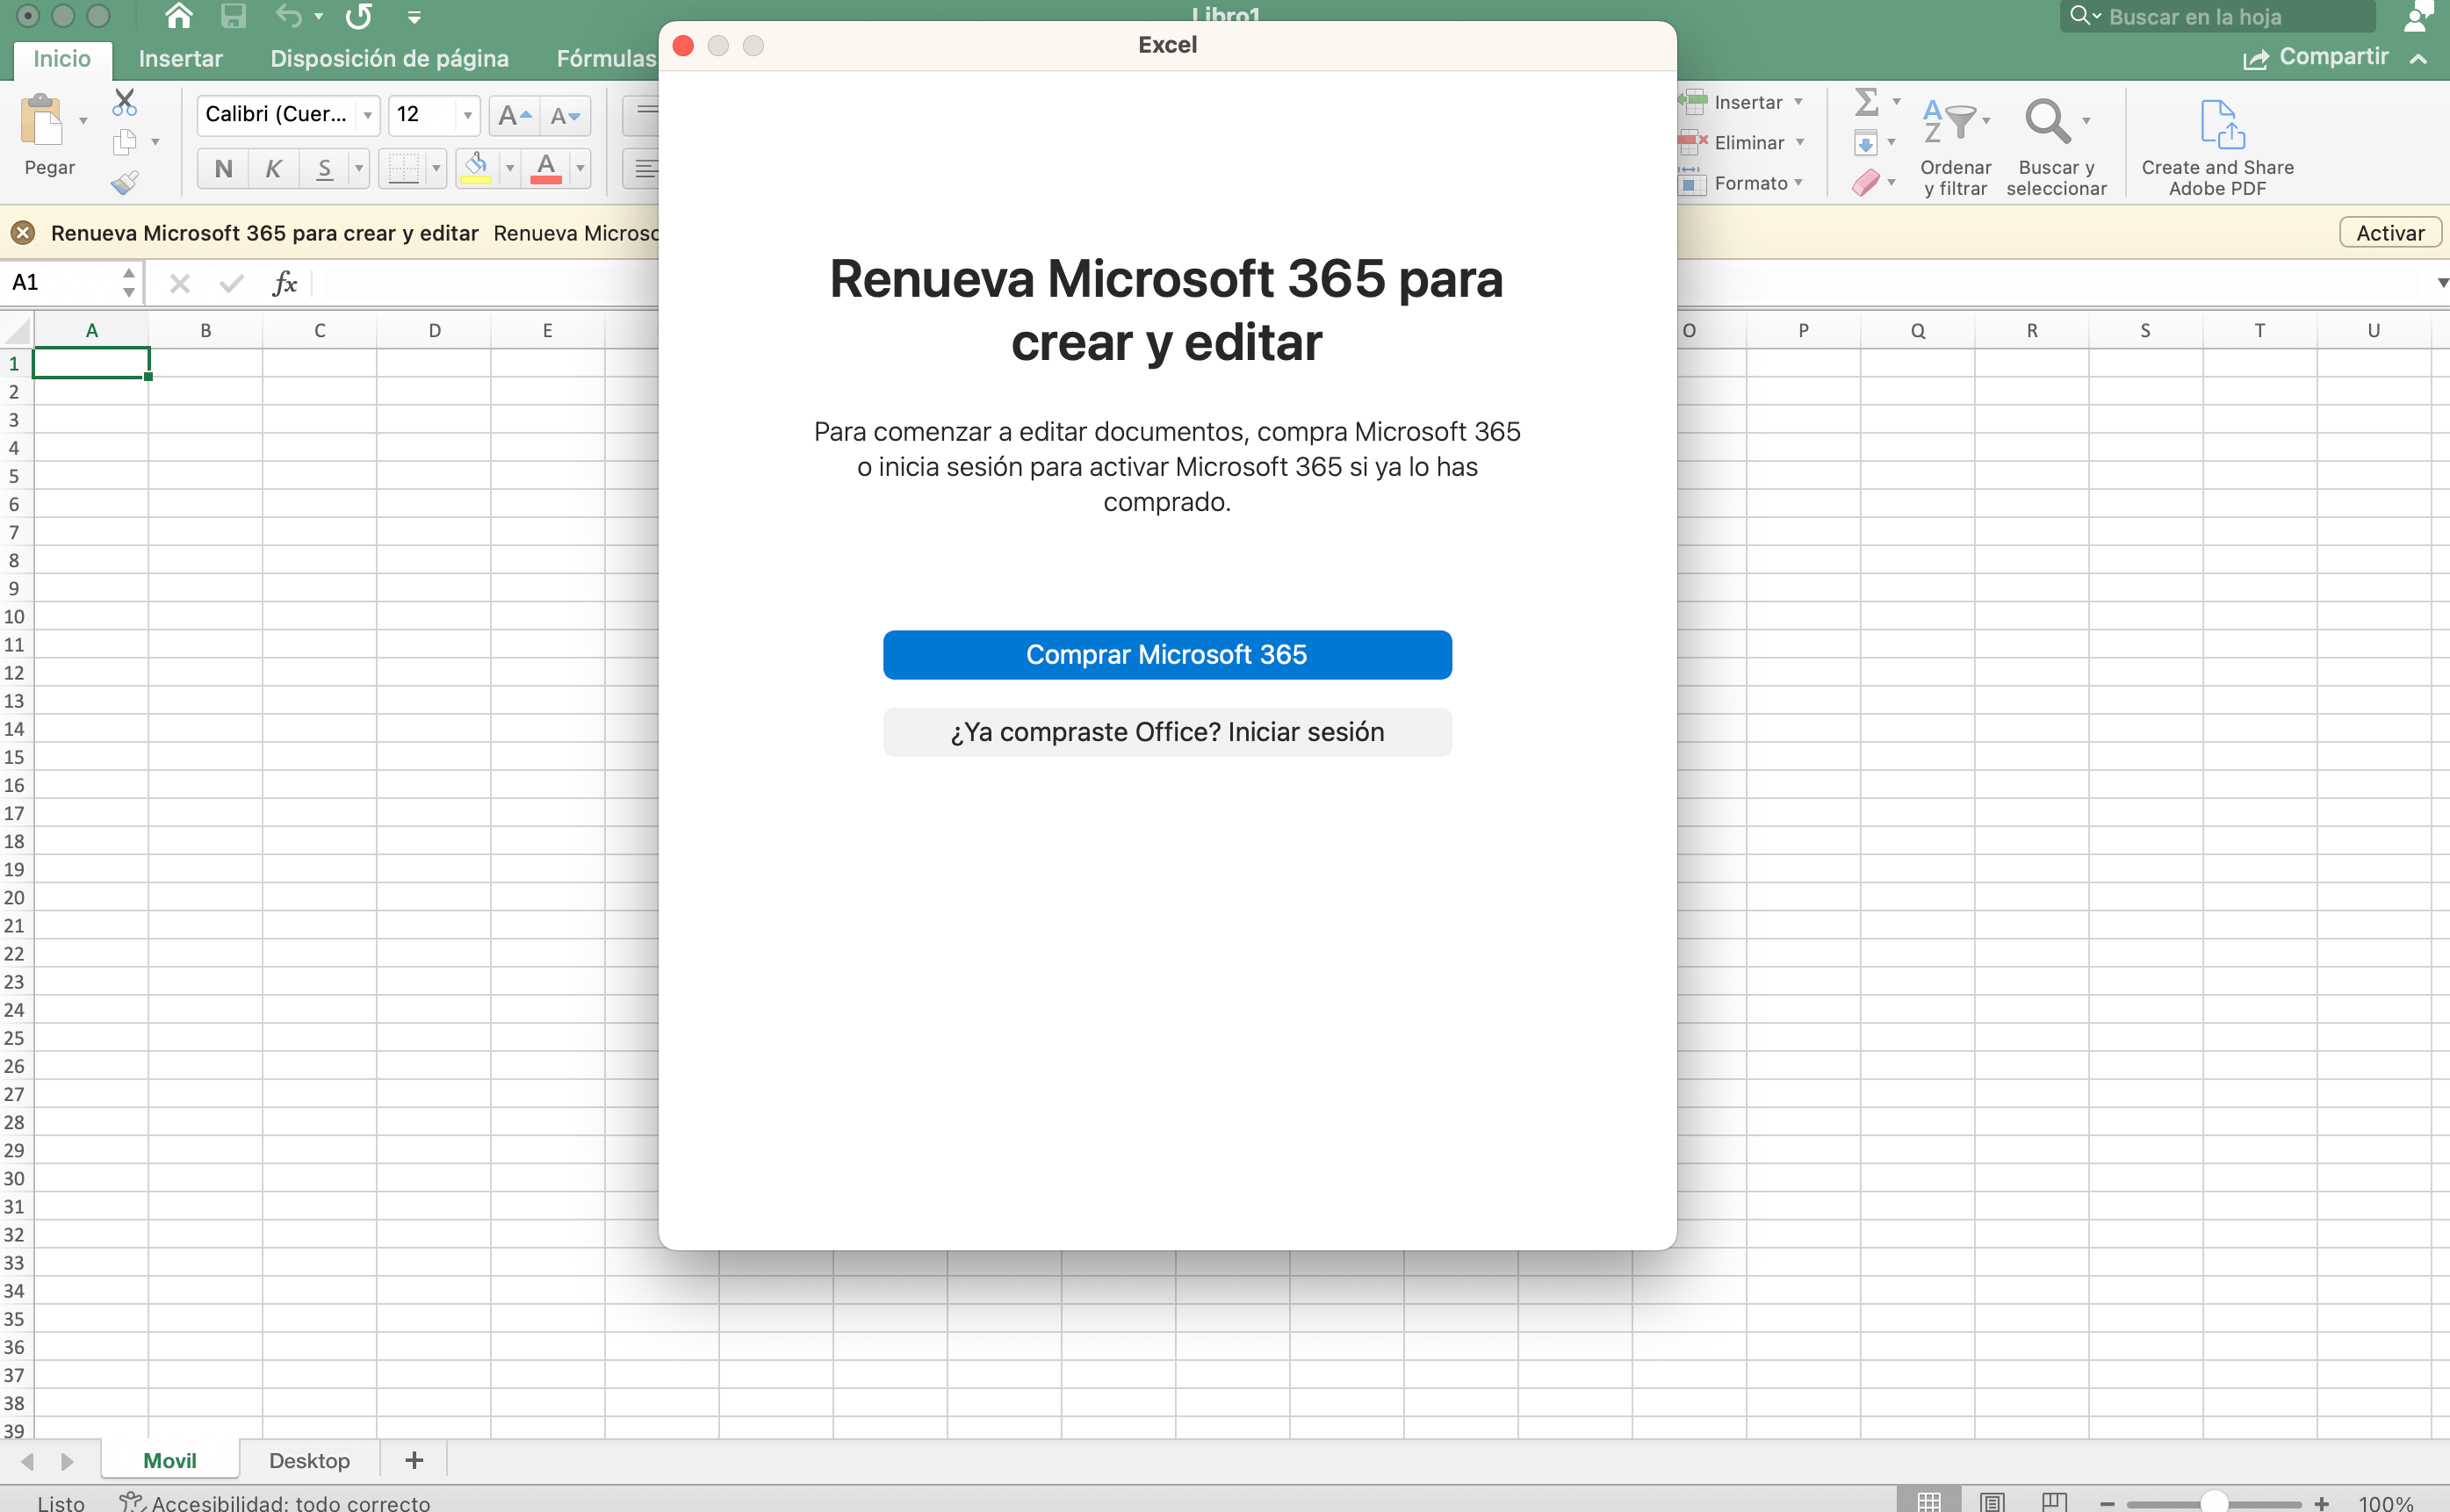Click the Format Painter brush icon

click(x=124, y=183)
